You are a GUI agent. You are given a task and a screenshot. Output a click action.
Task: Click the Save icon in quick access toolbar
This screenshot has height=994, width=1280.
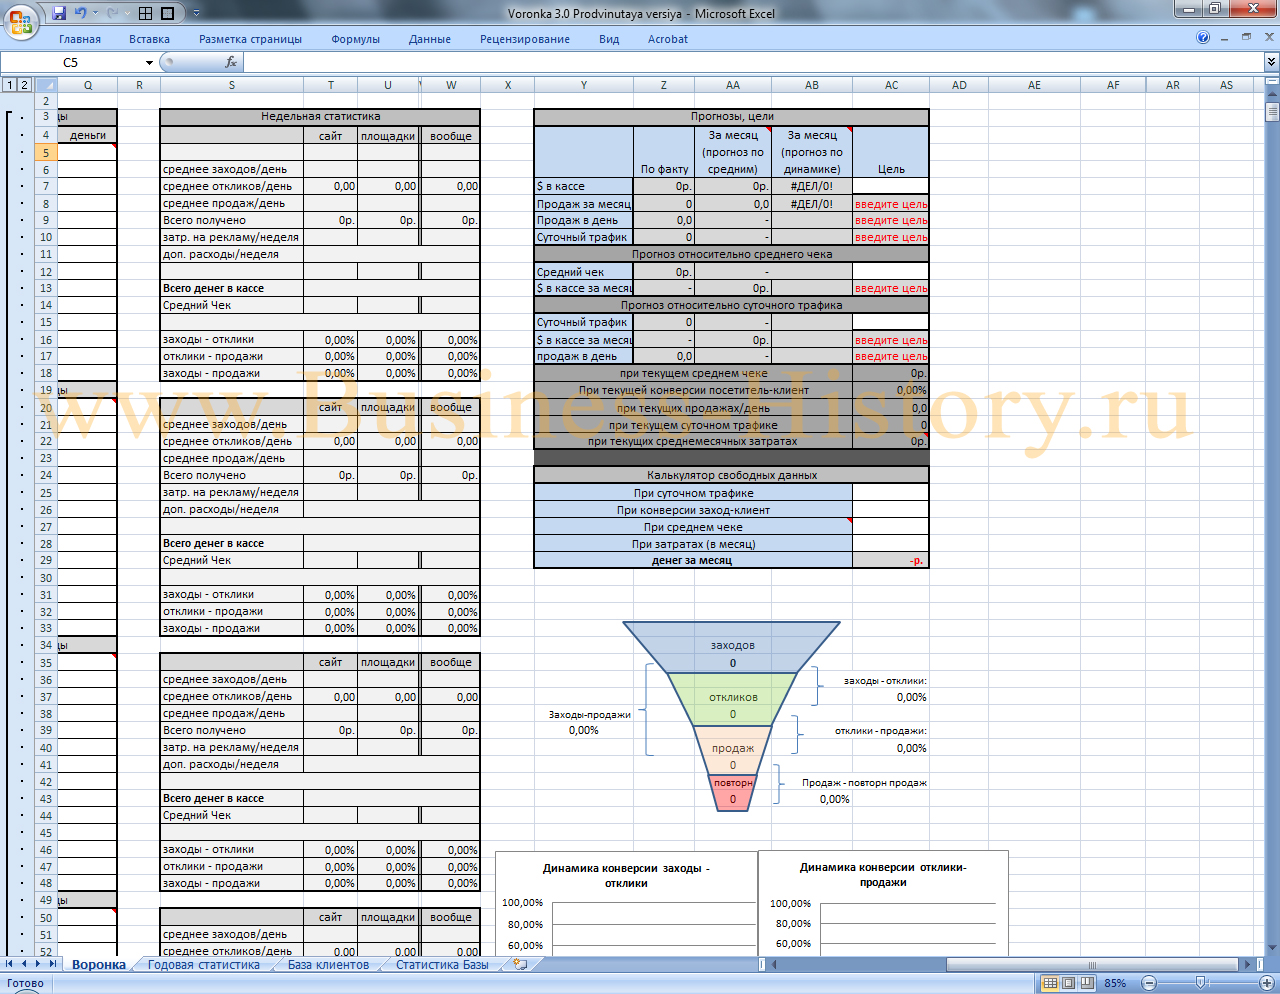tap(59, 13)
